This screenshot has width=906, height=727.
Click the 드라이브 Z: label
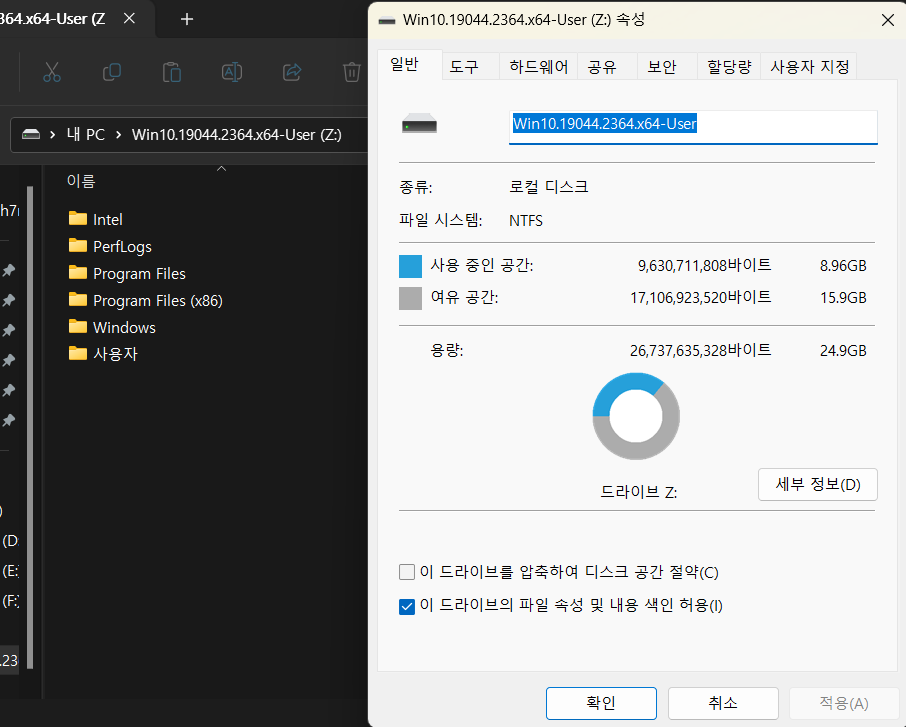pyautogui.click(x=638, y=492)
